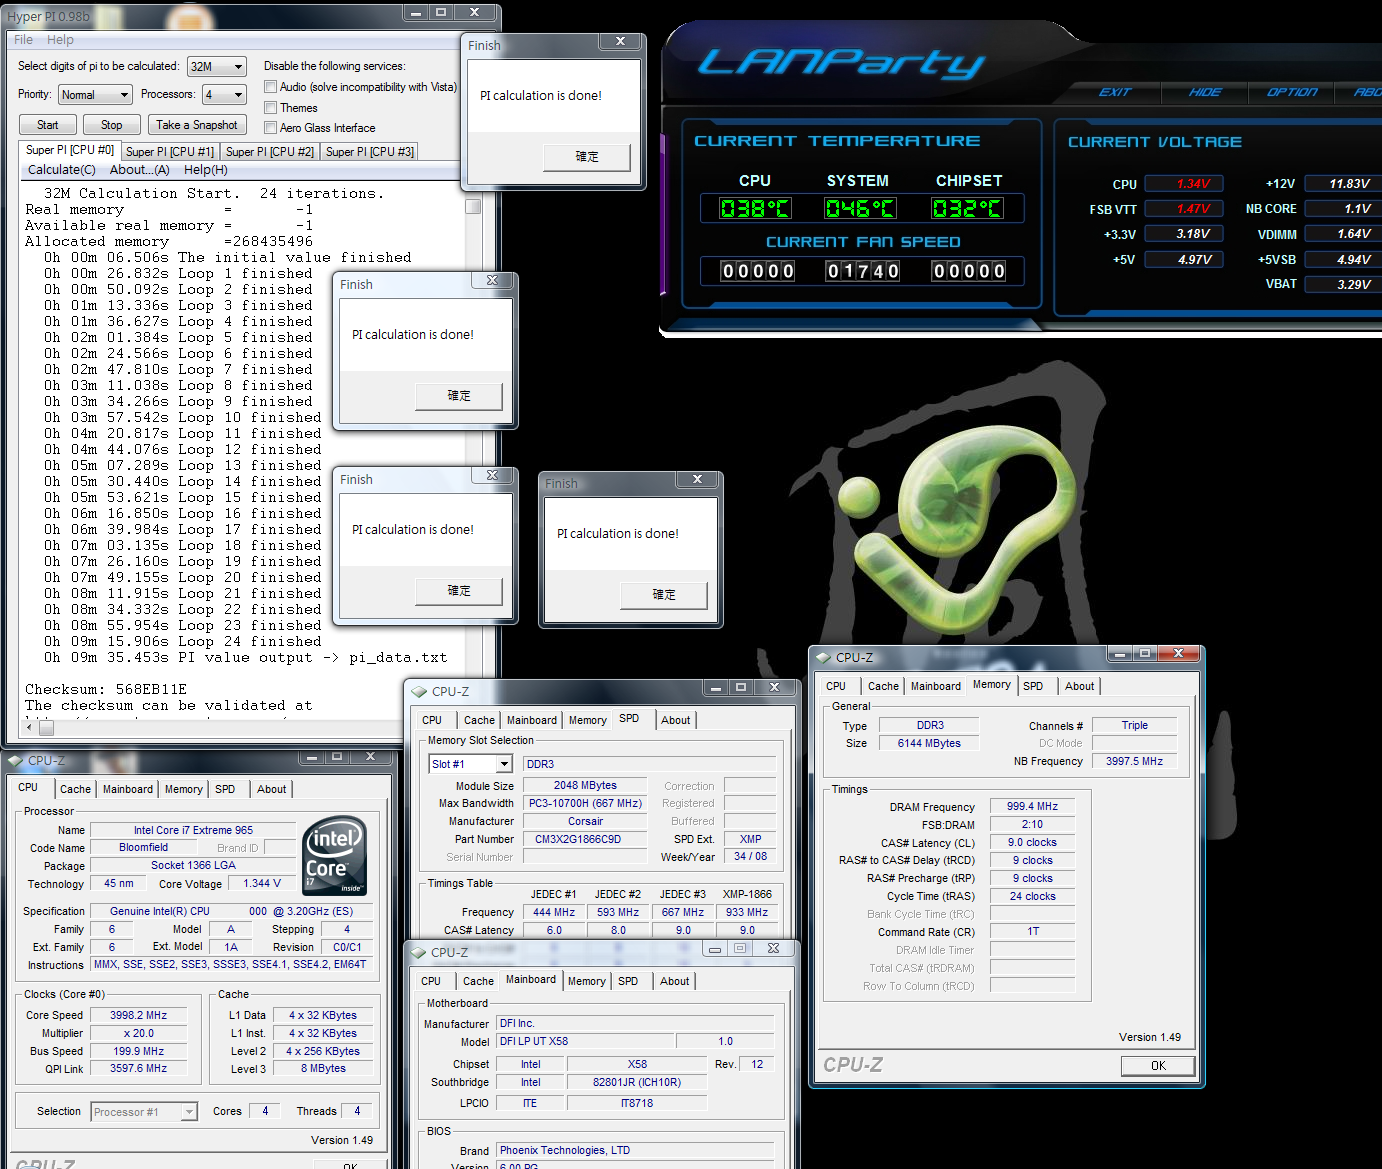Image resolution: width=1382 pixels, height=1169 pixels.
Task: Click the EXIT button in LANParty
Action: coord(1114,92)
